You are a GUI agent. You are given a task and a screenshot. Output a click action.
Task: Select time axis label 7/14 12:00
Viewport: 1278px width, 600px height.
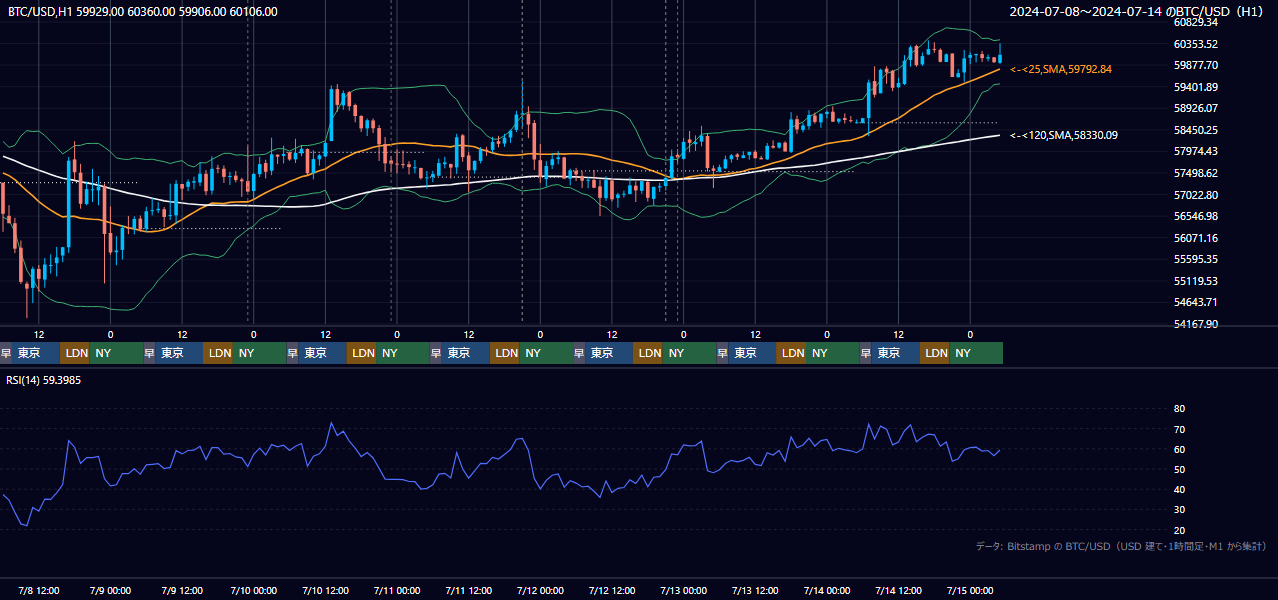click(x=899, y=589)
